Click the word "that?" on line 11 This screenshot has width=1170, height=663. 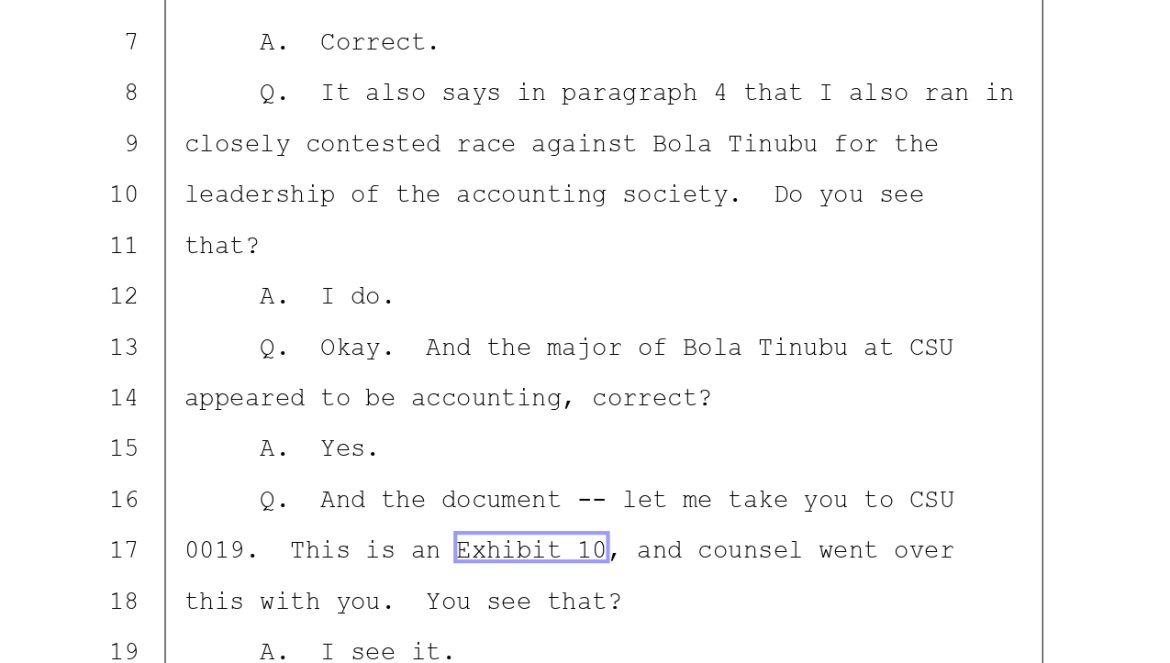(222, 246)
